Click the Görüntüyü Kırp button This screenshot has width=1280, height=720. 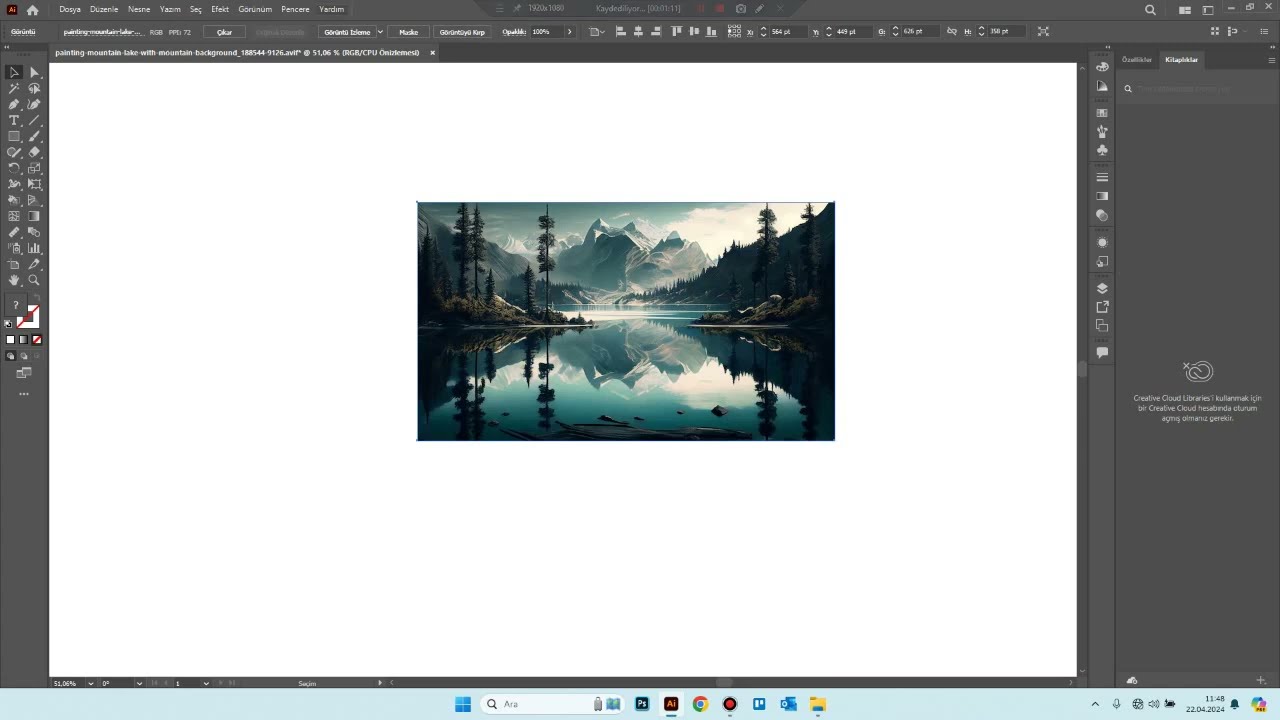point(462,32)
